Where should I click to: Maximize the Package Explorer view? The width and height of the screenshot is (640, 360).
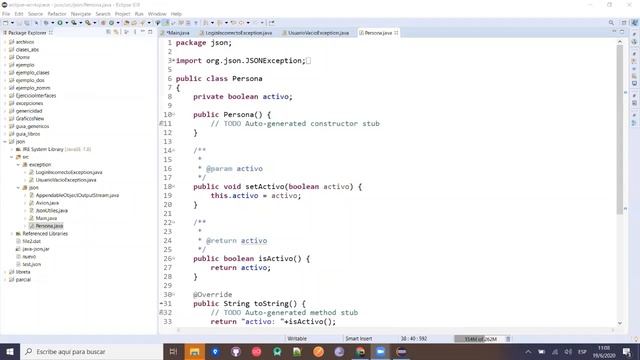(x=150, y=32)
